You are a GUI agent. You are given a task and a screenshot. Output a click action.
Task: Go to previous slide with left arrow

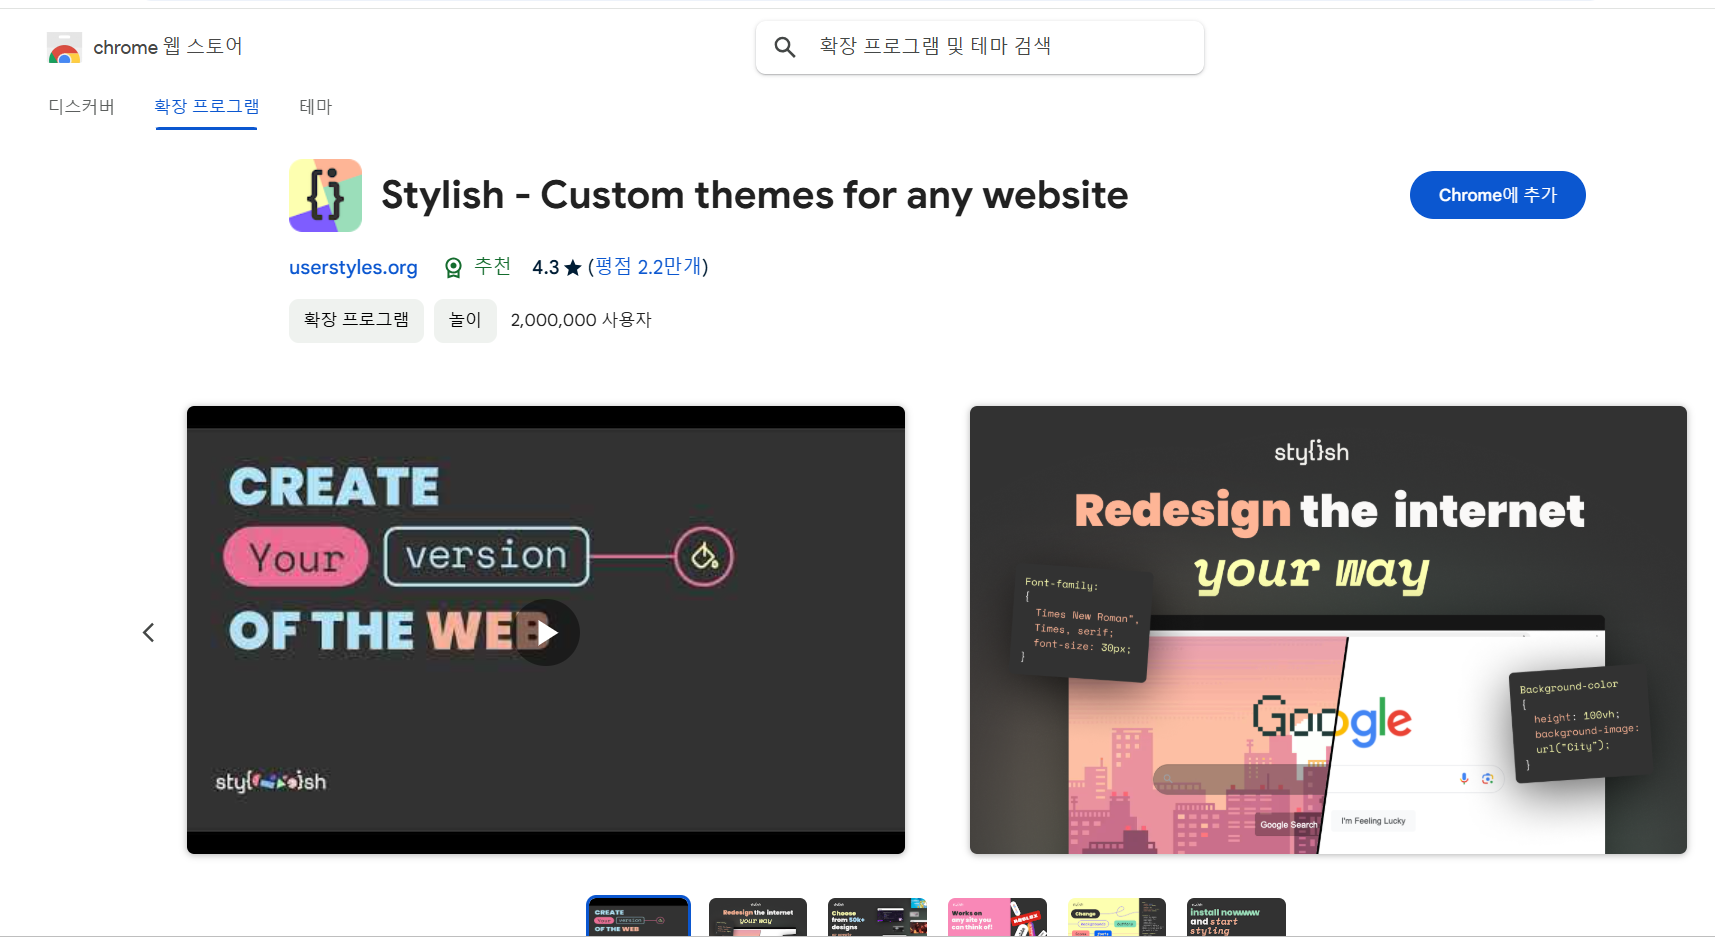(149, 632)
